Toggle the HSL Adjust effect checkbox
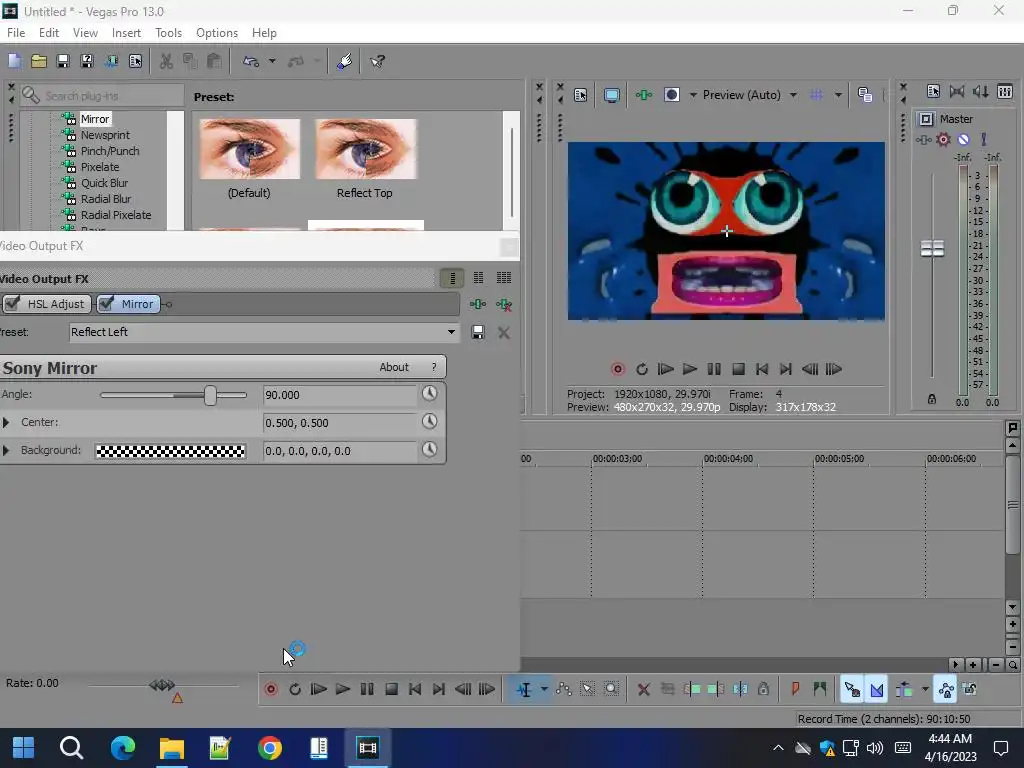 point(12,304)
